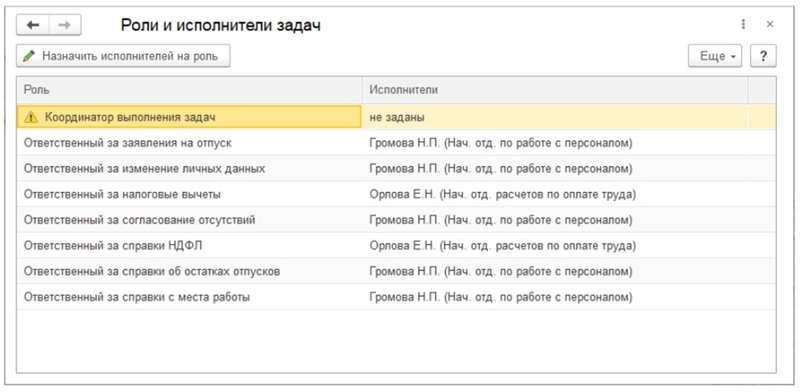
Task: Click the back arrow navigation icon
Action: click(x=33, y=25)
